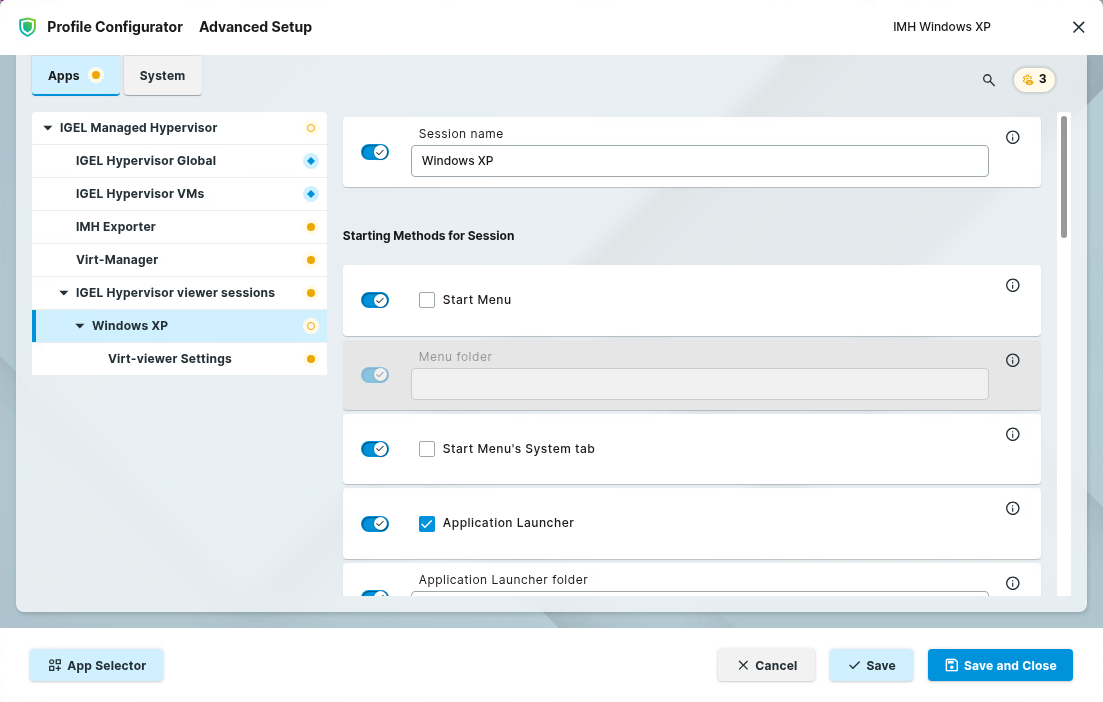Viewport: 1103px width, 702px height.
Task: Switch to the System tab
Action: (162, 76)
